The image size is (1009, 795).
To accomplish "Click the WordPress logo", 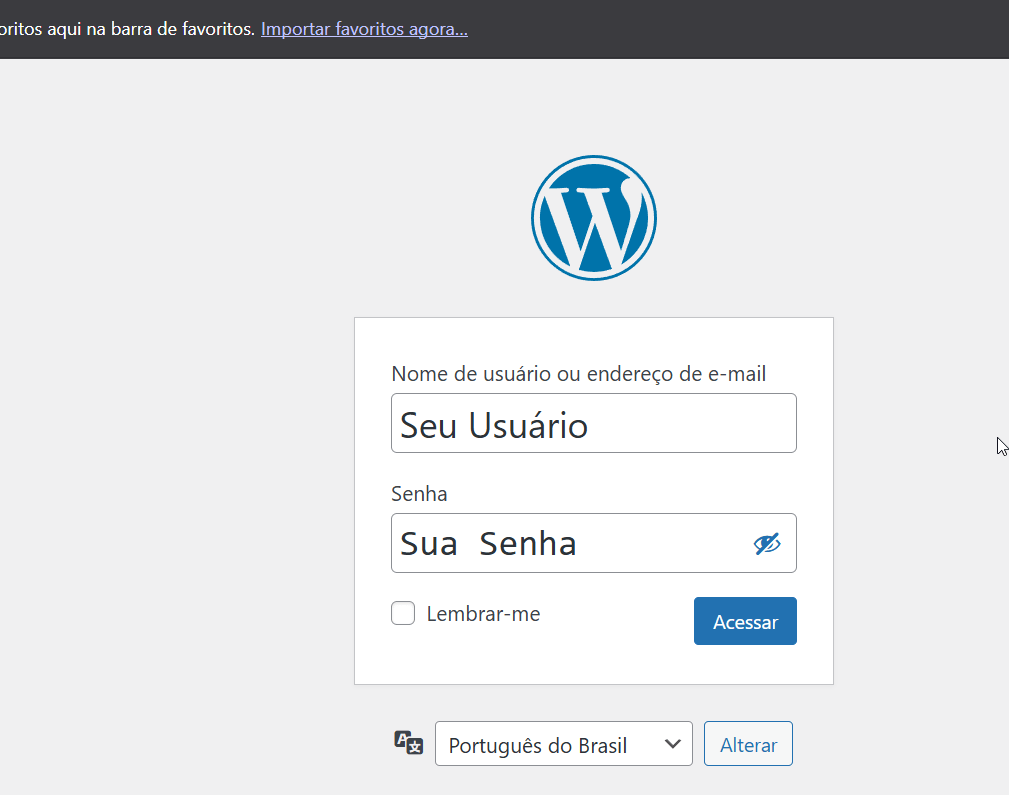I will 593,218.
